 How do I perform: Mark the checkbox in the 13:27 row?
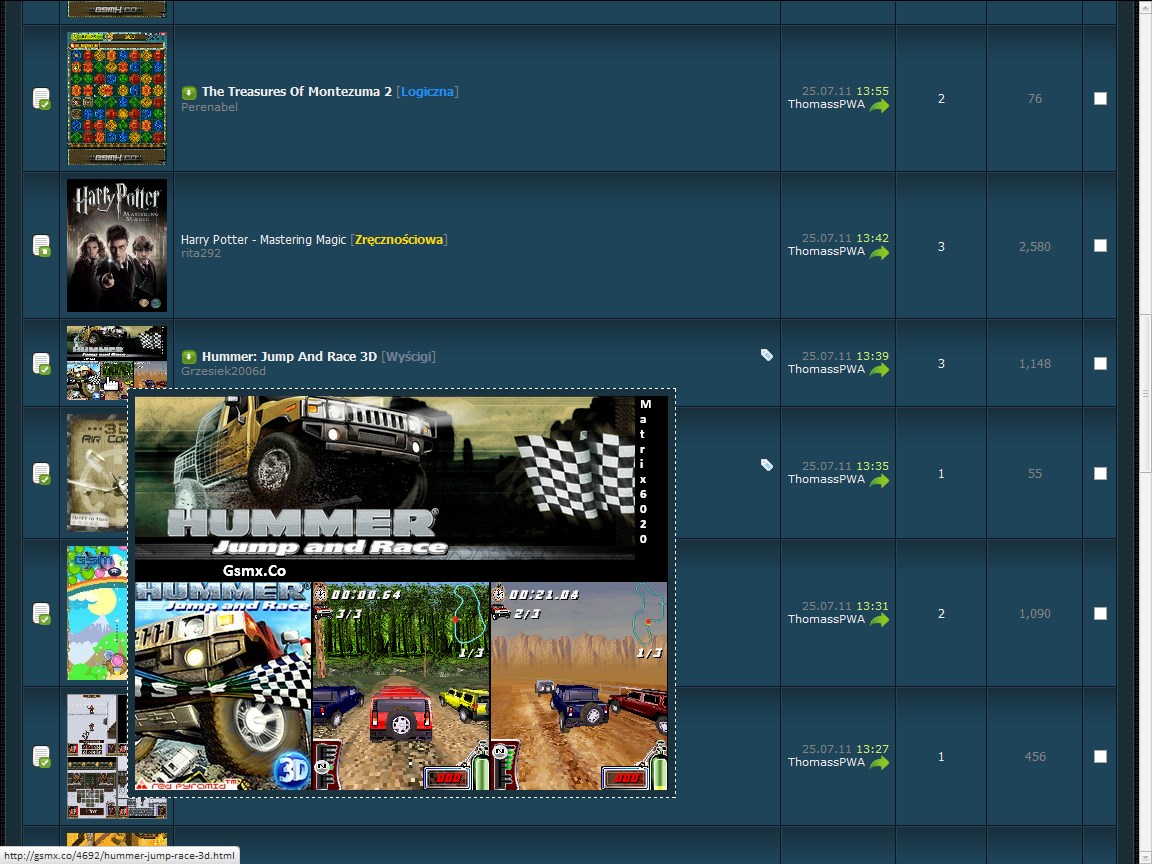(x=1100, y=757)
